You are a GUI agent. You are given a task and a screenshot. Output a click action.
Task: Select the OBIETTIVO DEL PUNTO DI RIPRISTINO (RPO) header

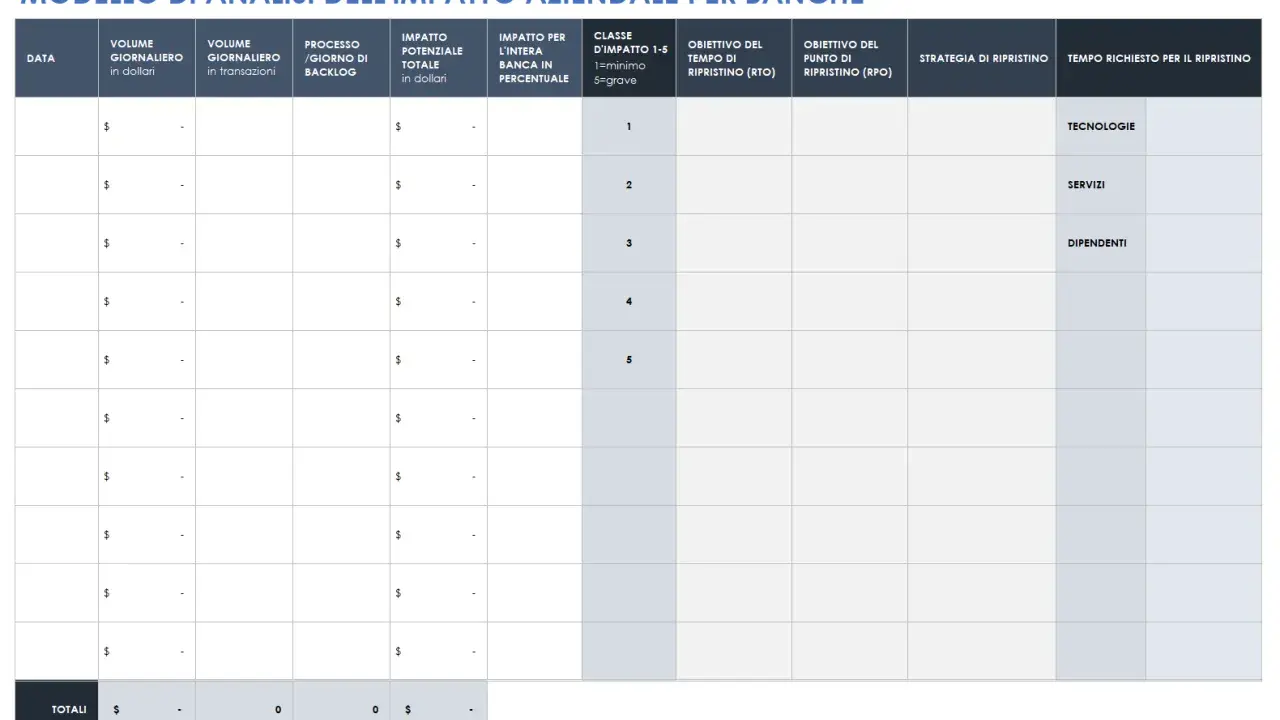coord(850,58)
